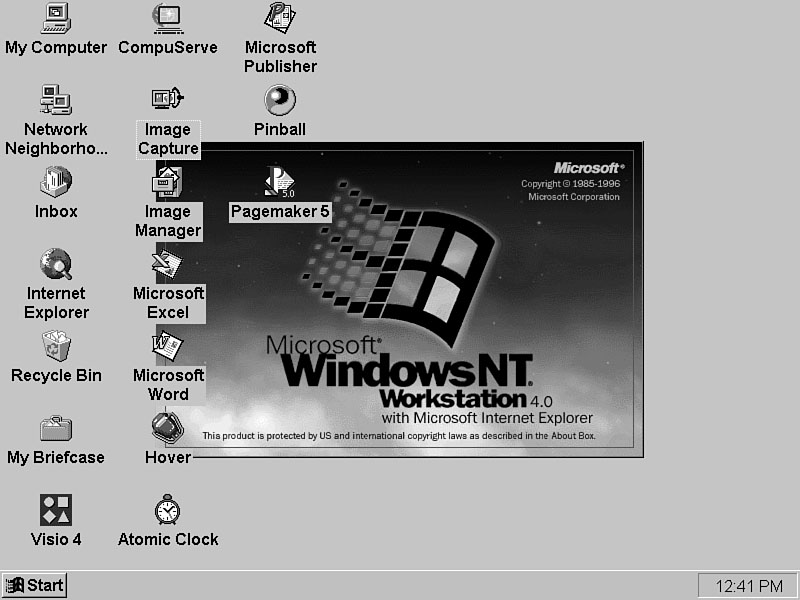Click the My Briefcase icon
The image size is (800, 600).
[x=56, y=428]
